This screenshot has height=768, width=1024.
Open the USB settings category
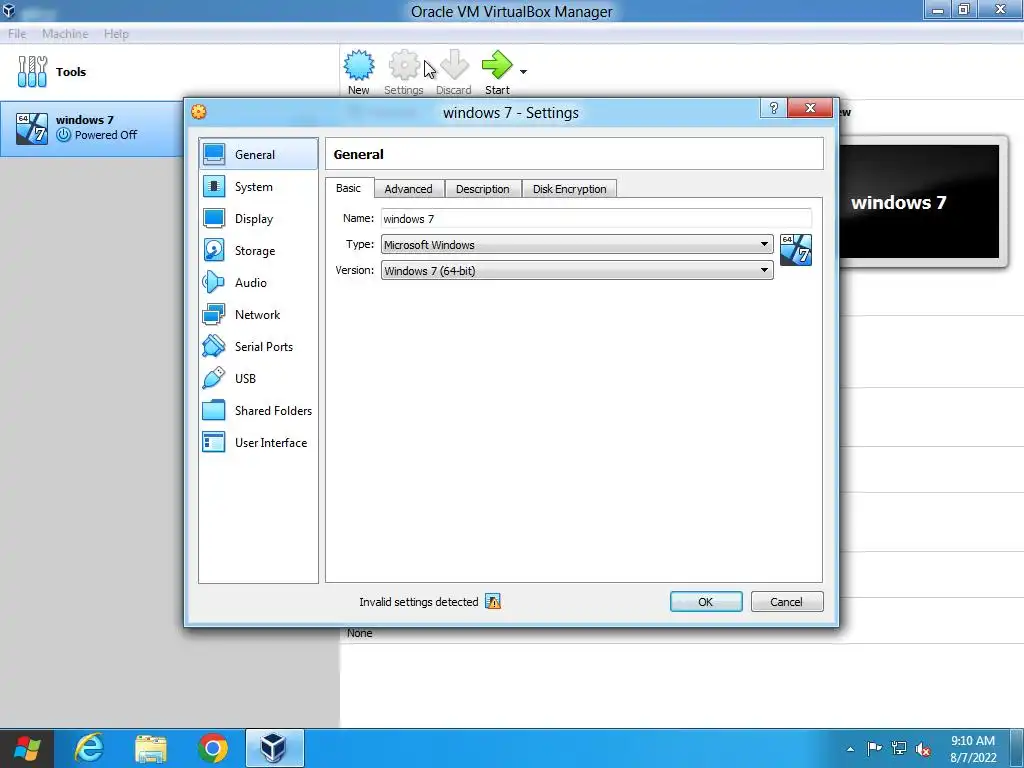pyautogui.click(x=258, y=379)
